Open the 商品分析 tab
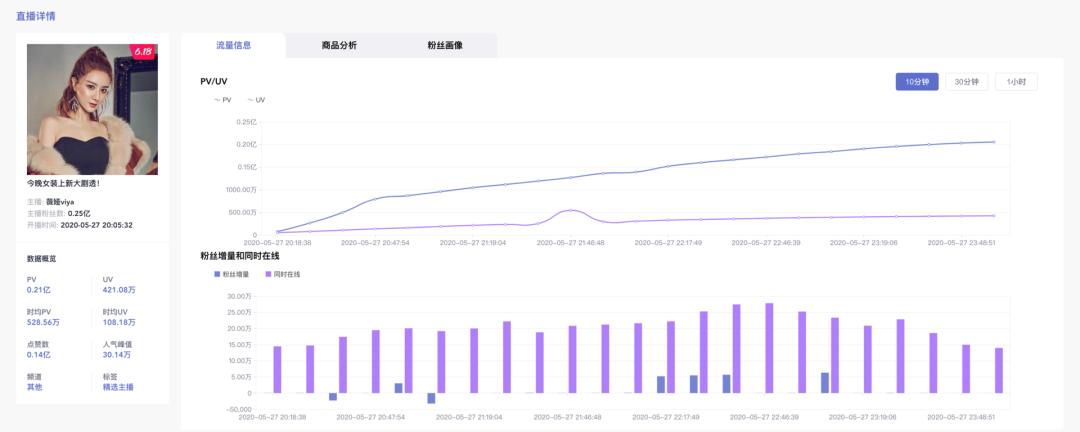The image size is (1080, 432). pos(339,46)
